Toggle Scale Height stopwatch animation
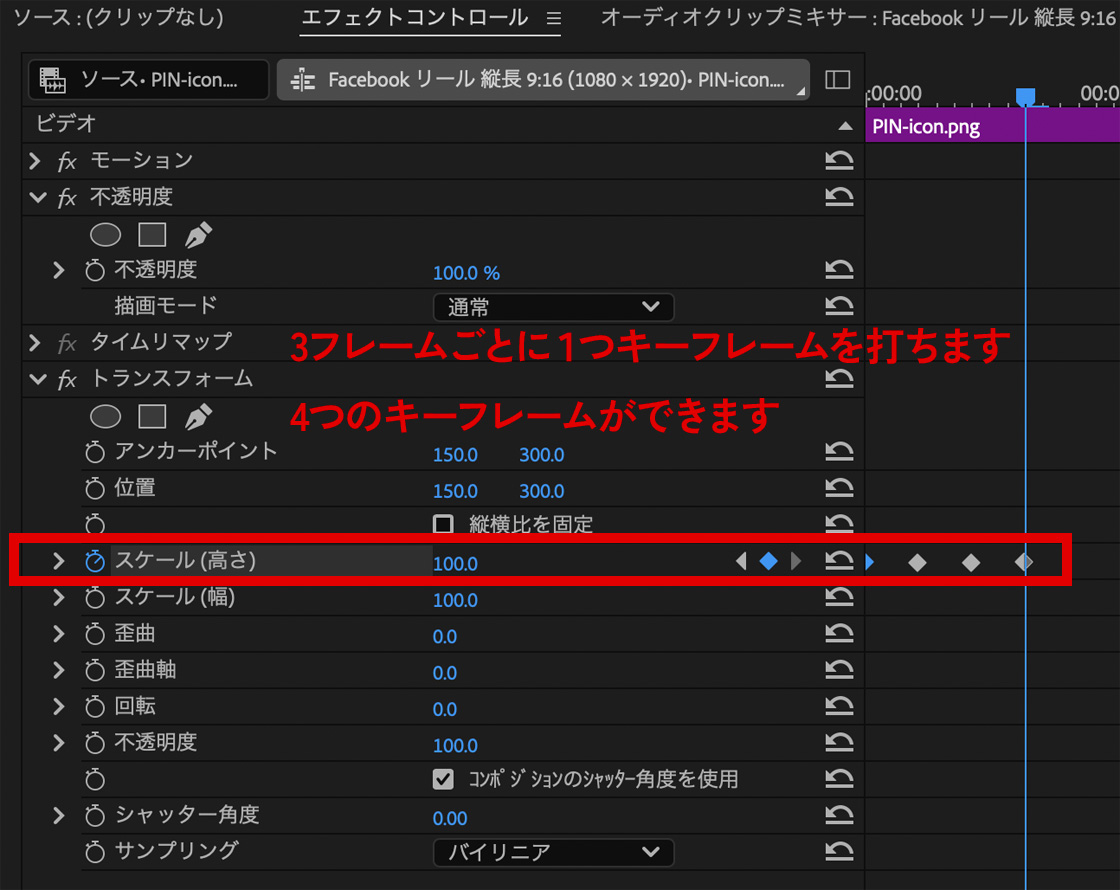This screenshot has height=890, width=1120. 95,561
